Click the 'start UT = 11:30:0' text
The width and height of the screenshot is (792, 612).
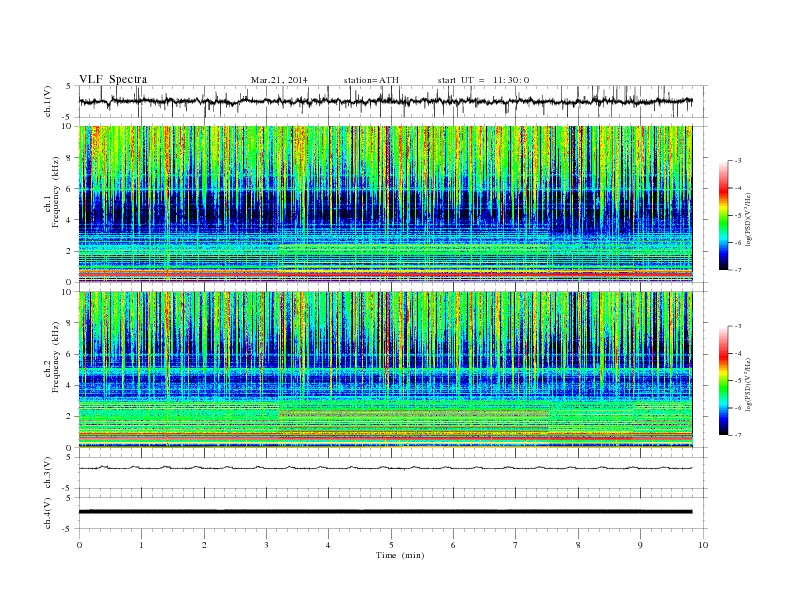coord(483,80)
